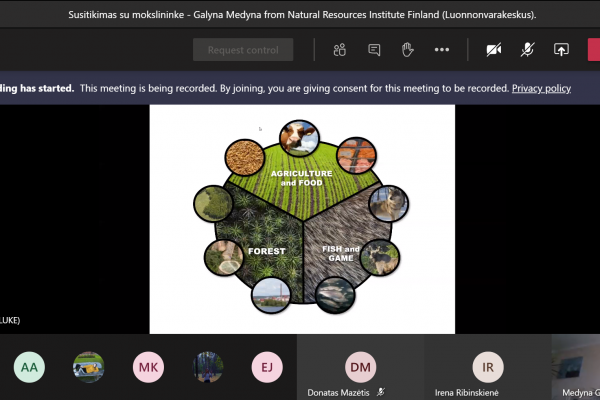Image resolution: width=600 pixels, height=400 pixels.
Task: Click Donatas Mazėtis muted microphone indicator
Action: tap(381, 392)
